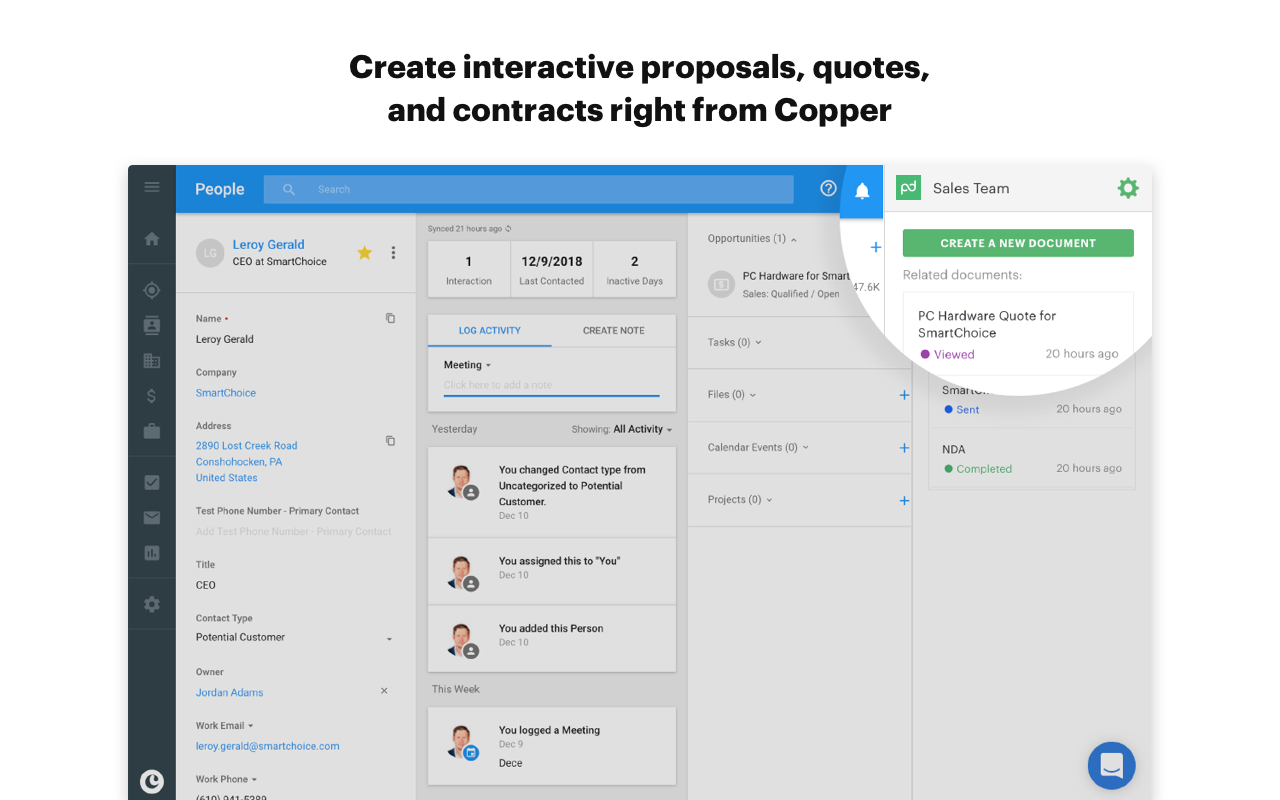This screenshot has height=800, width=1280.
Task: Open PandaDoc settings gear icon
Action: (x=1128, y=188)
